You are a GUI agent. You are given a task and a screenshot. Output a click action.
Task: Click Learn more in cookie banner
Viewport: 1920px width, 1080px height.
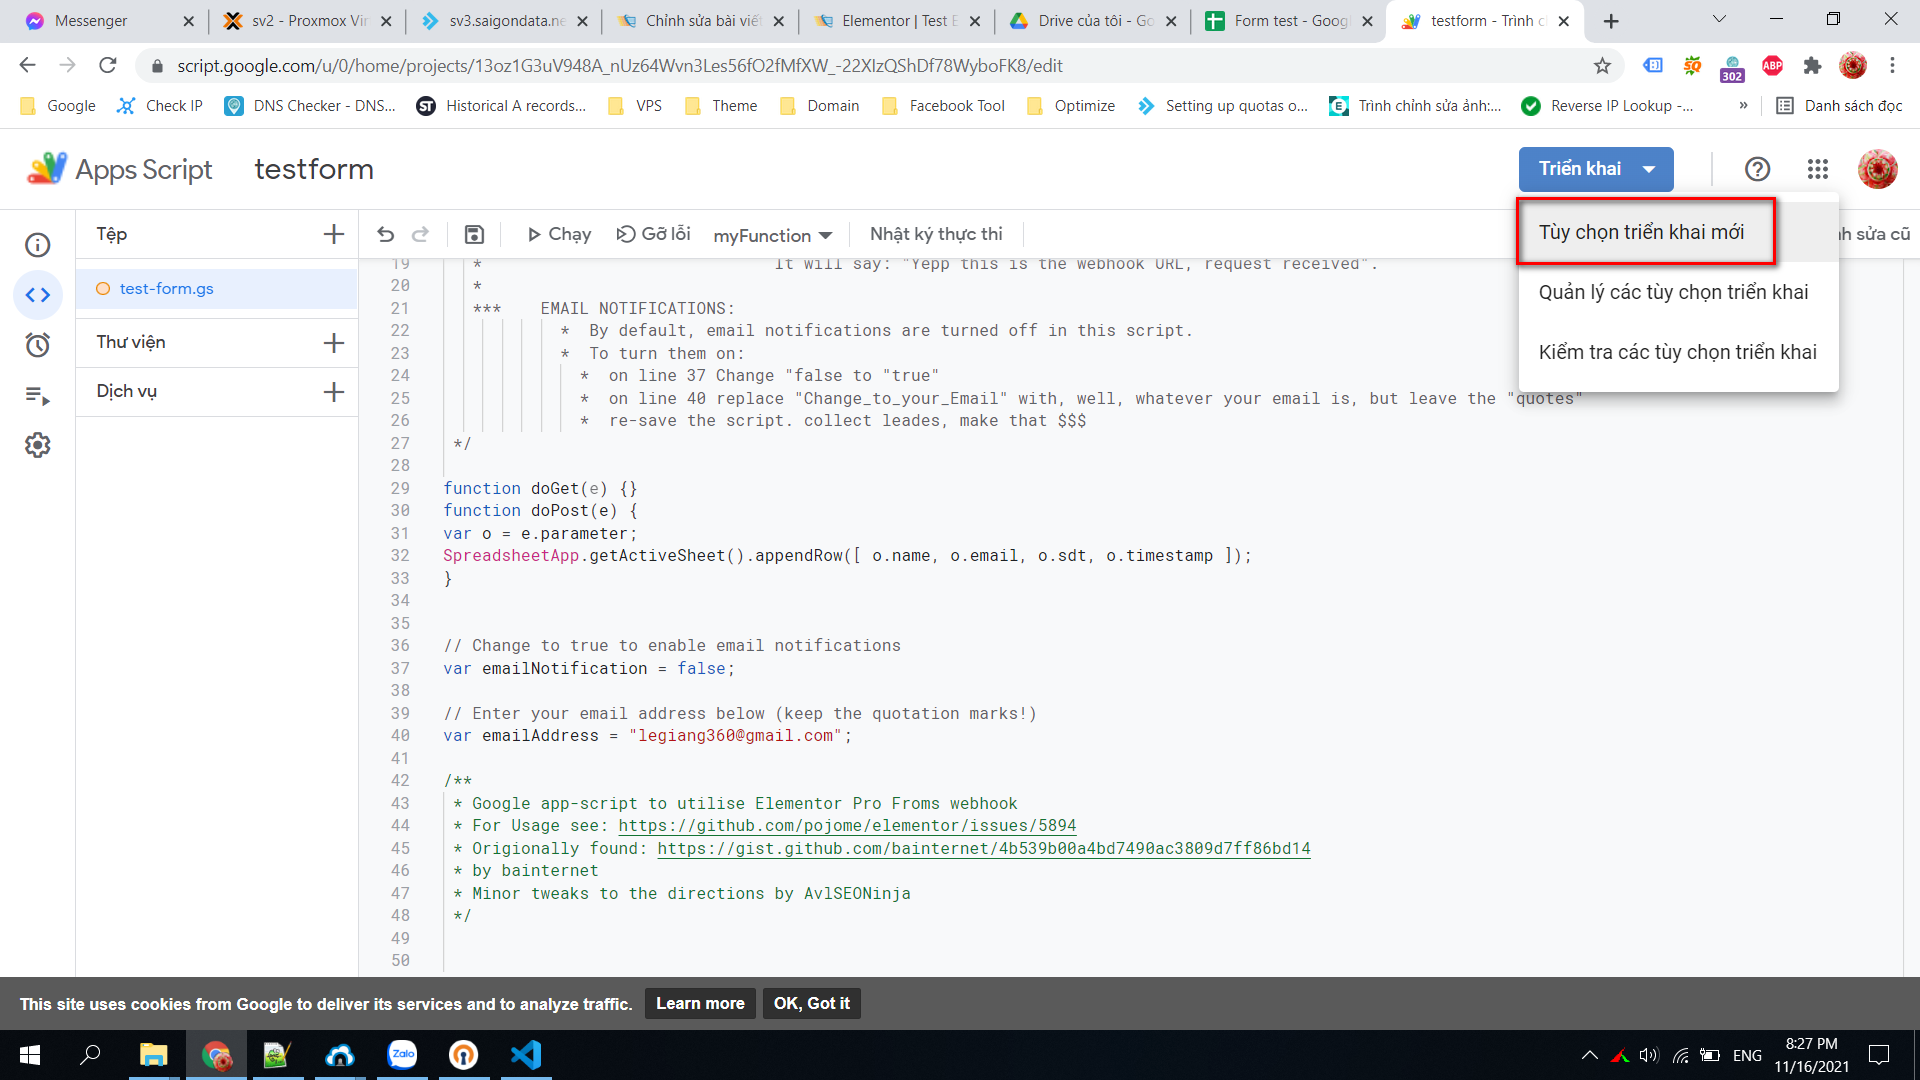click(x=700, y=1004)
